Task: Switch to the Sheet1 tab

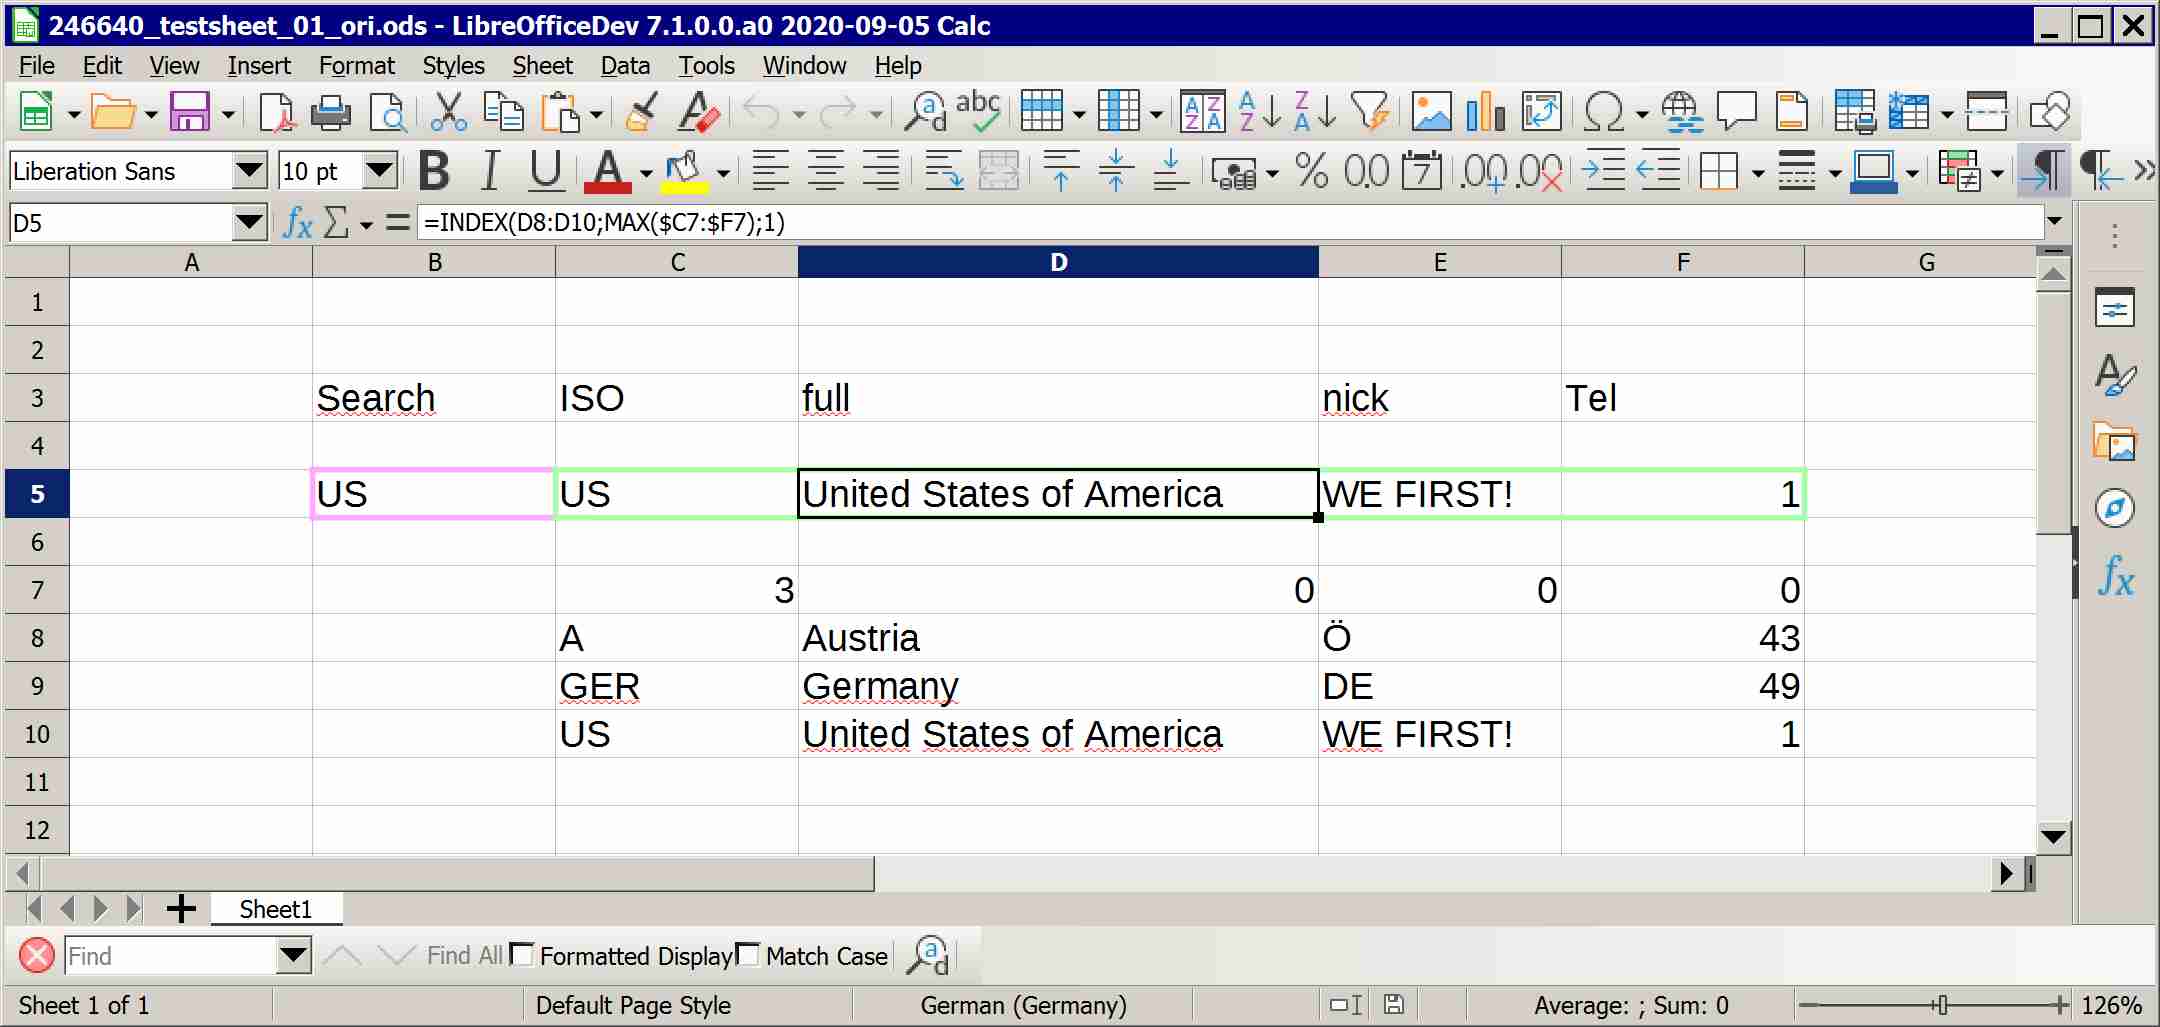Action: [276, 908]
